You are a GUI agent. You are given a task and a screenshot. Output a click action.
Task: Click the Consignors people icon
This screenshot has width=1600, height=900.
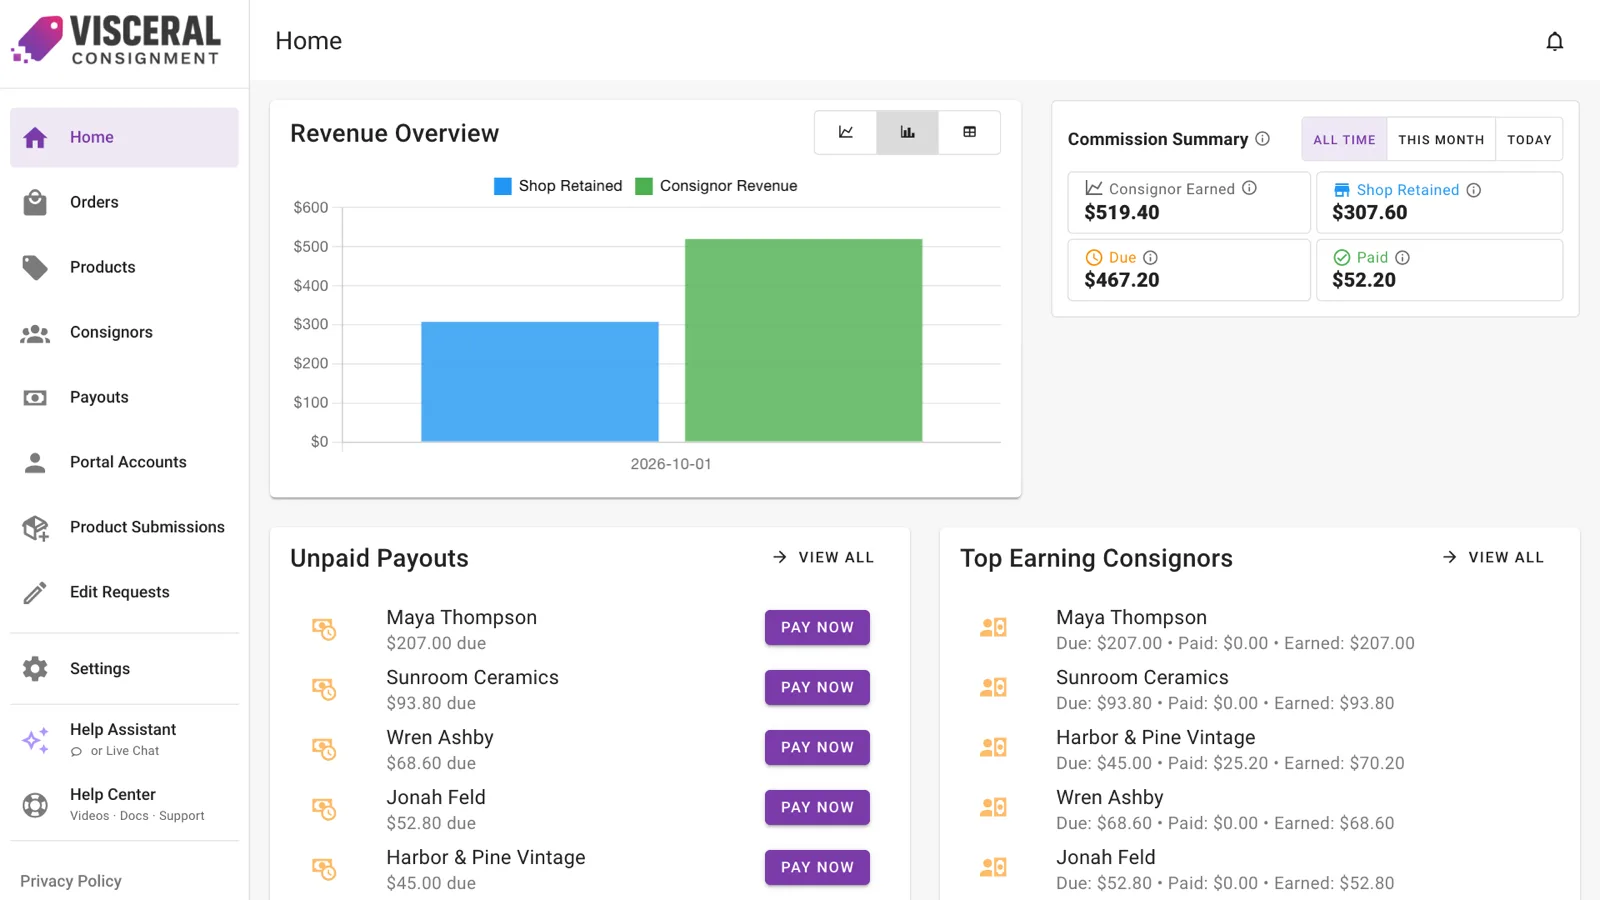click(x=35, y=333)
